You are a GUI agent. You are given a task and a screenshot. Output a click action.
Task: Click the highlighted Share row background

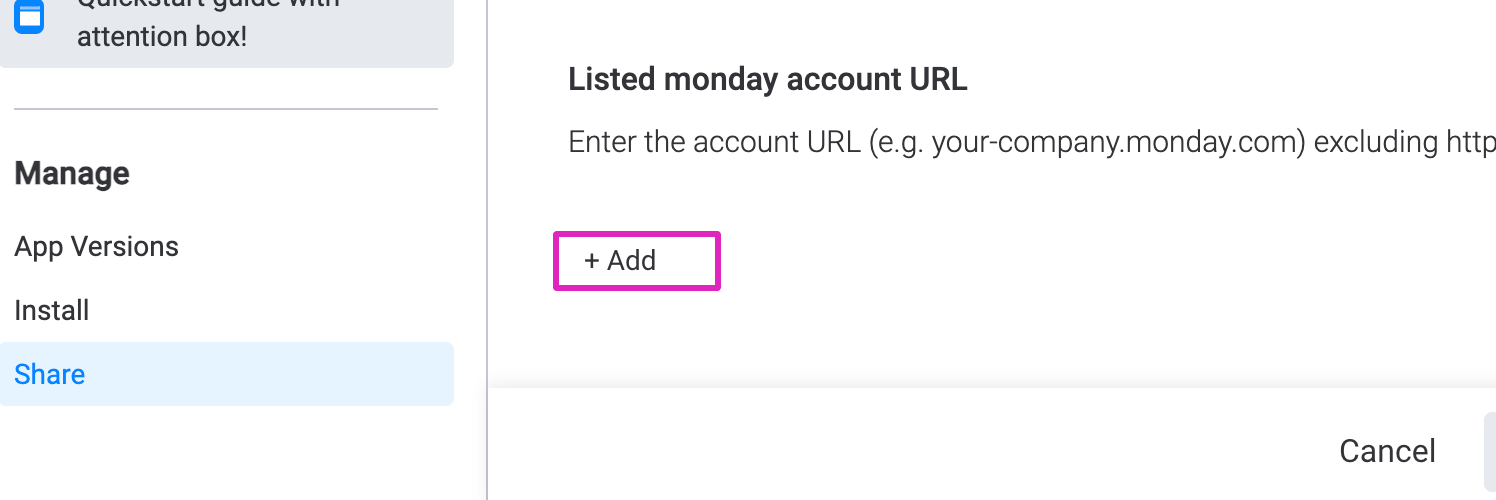point(227,374)
